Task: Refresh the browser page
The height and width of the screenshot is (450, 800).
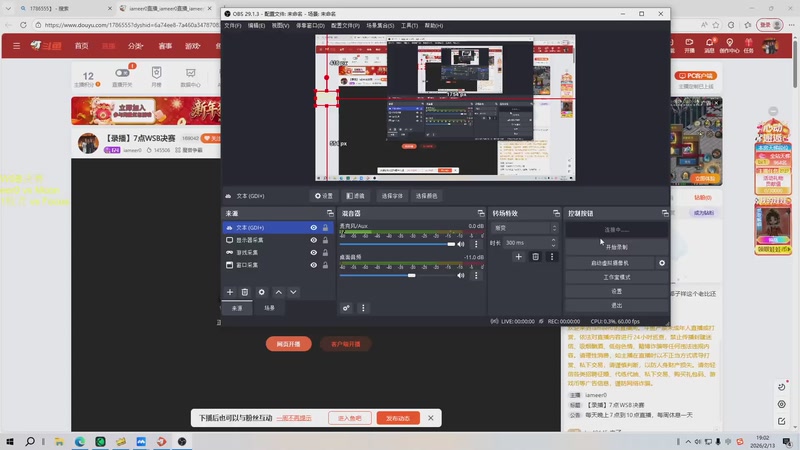Action: (23, 24)
